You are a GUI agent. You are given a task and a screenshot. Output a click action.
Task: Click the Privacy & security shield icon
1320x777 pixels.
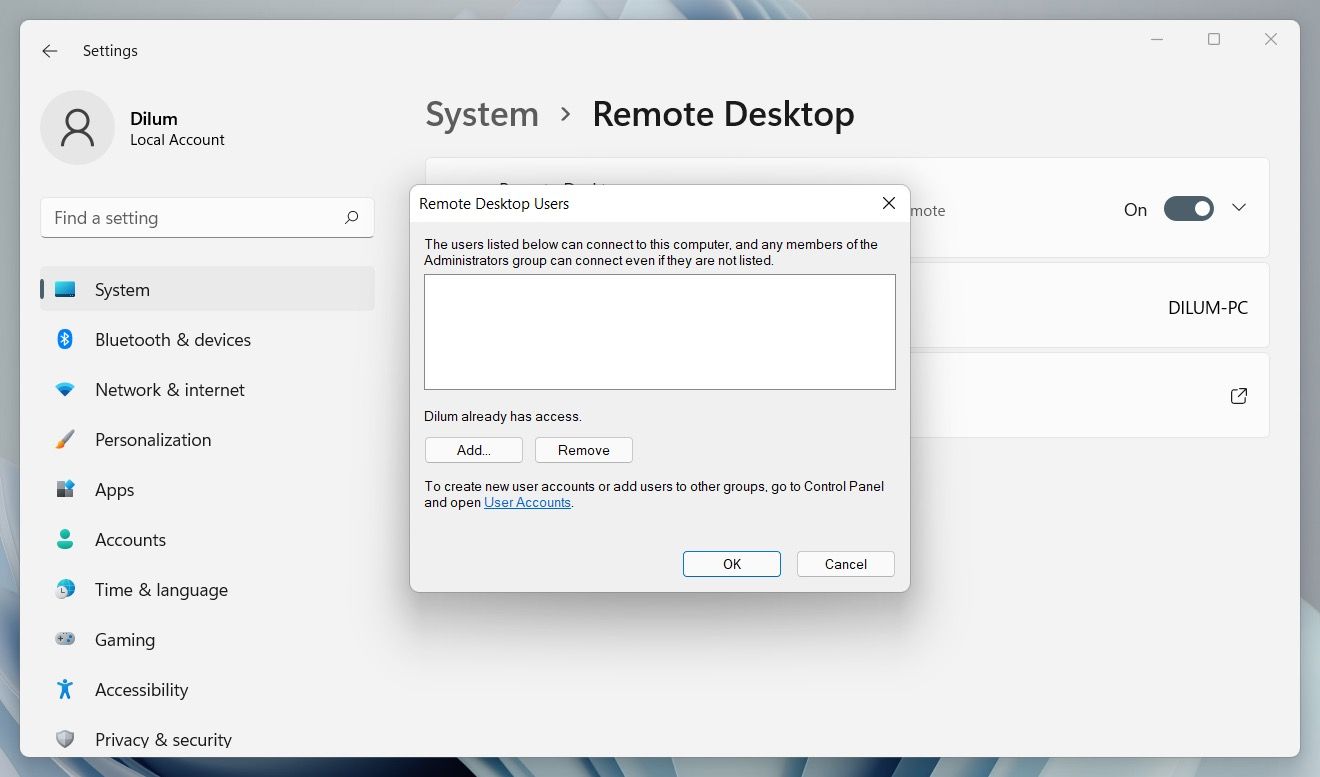[x=64, y=740]
